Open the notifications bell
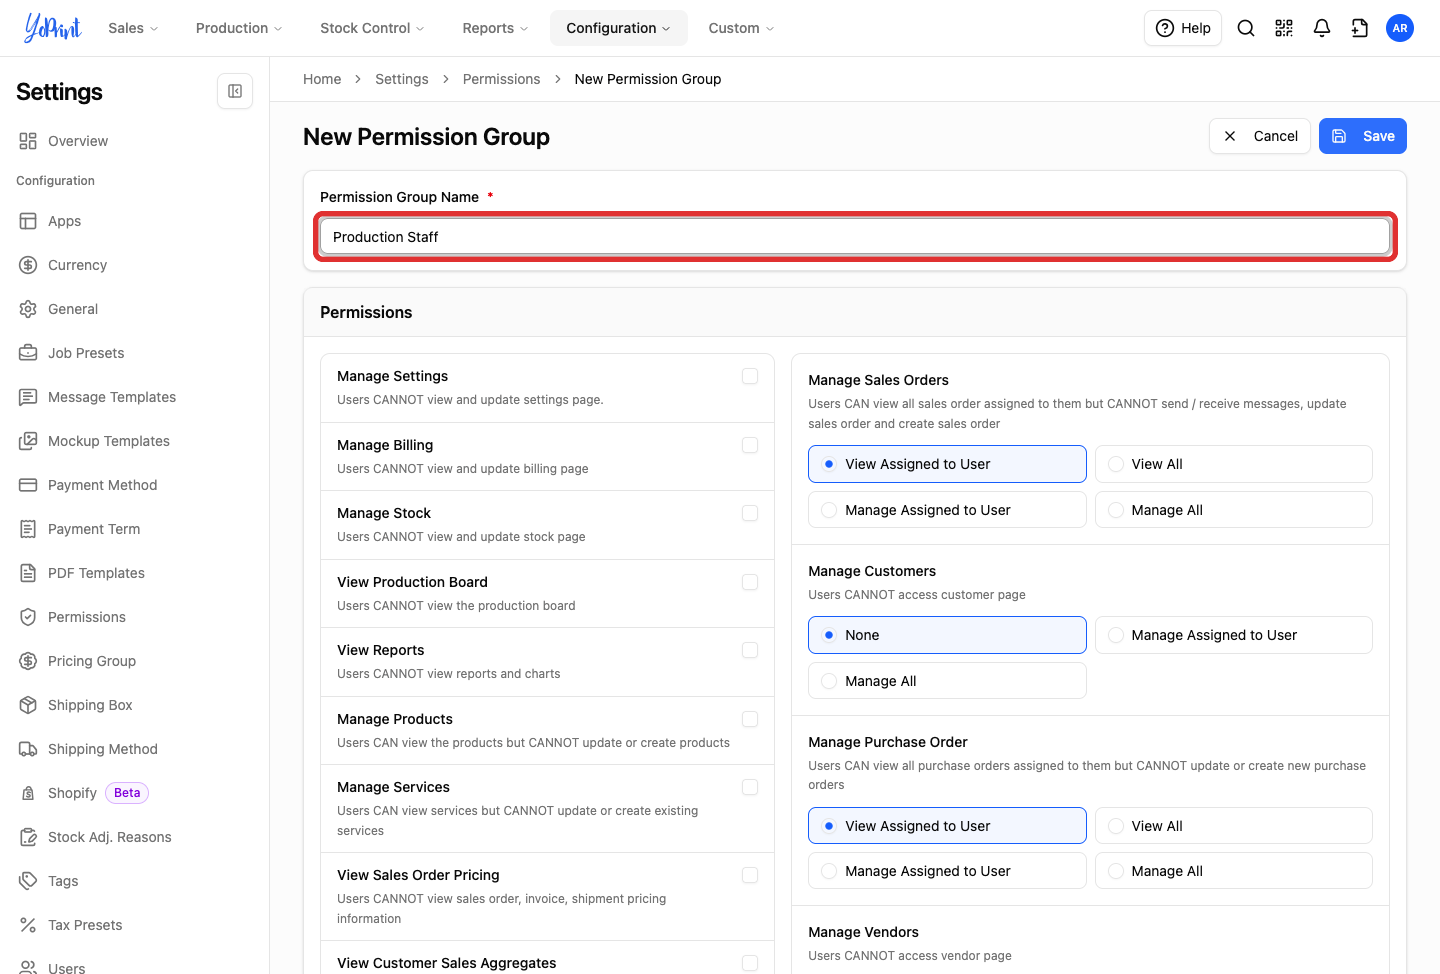1440x974 pixels. tap(1322, 28)
